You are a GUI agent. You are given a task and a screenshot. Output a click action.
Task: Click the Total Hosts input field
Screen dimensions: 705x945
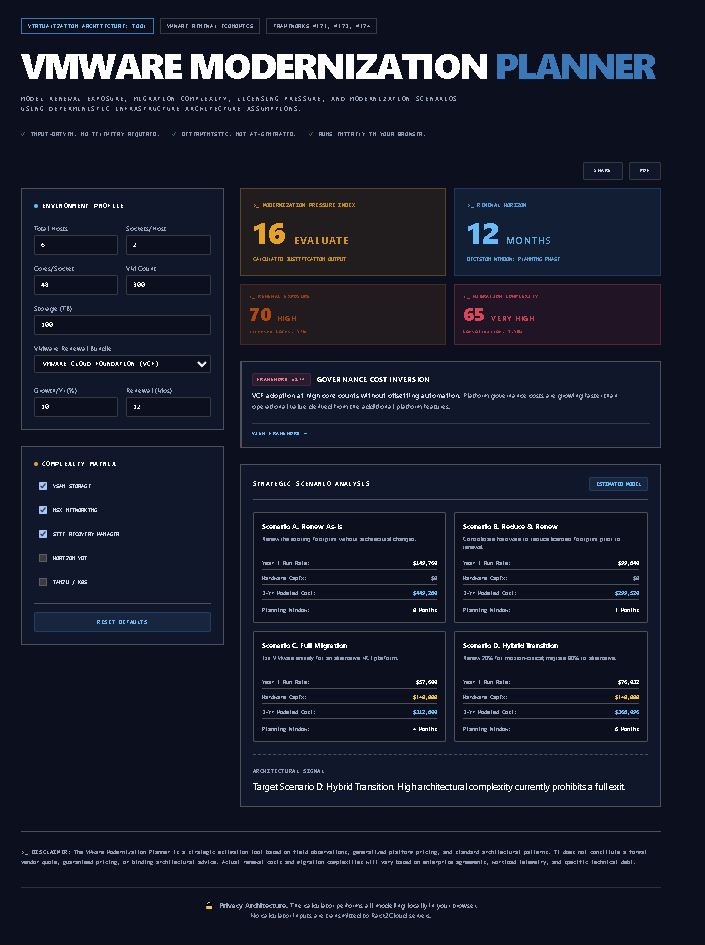[x=76, y=245]
